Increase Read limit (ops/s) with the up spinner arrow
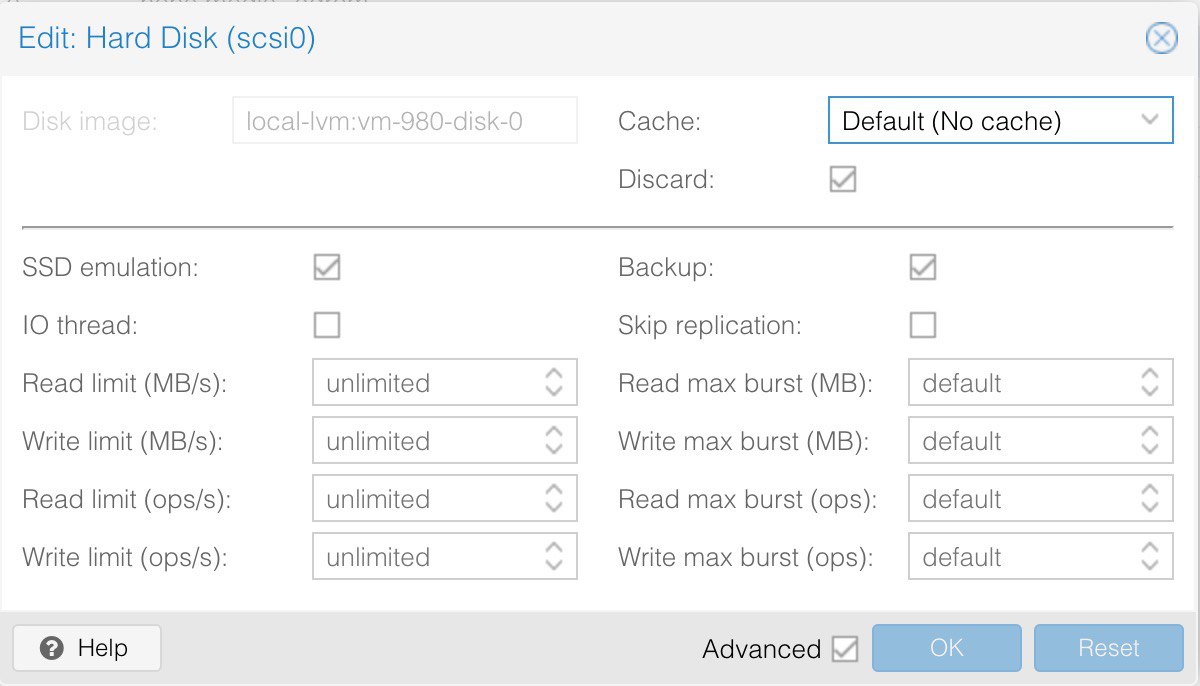This screenshot has height=686, width=1200. pos(554,489)
